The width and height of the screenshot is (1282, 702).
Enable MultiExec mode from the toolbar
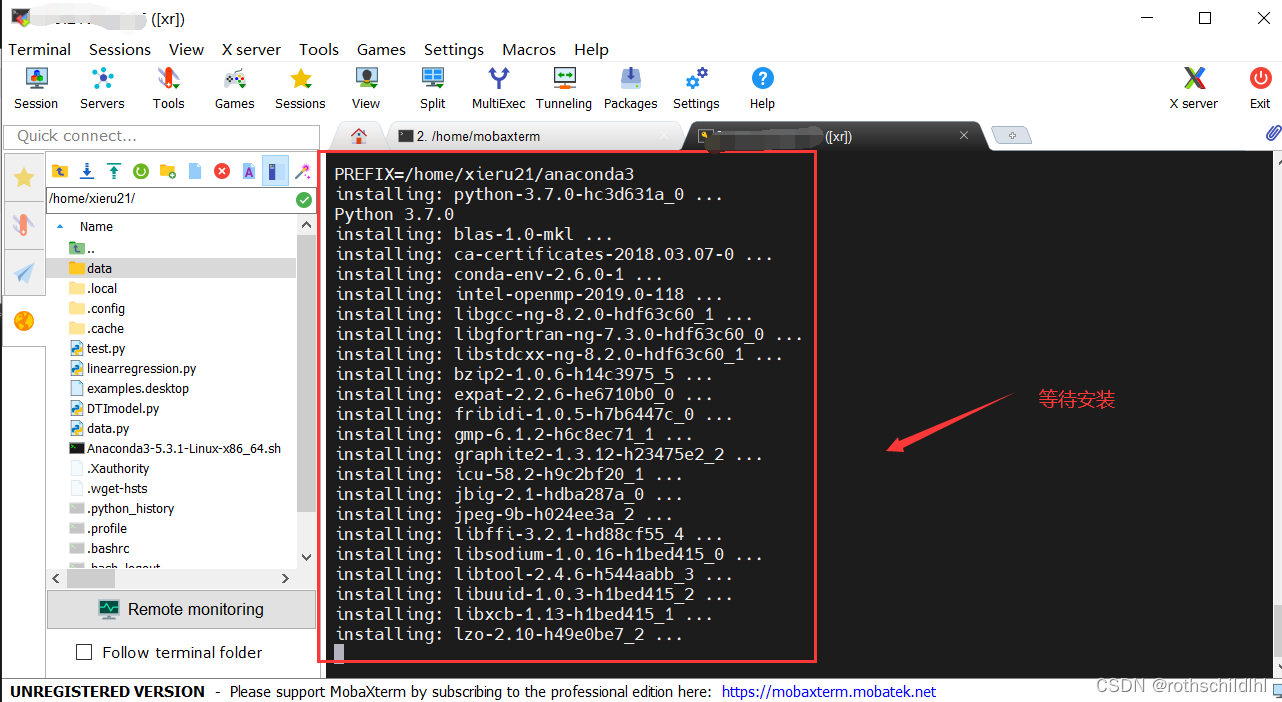point(498,88)
